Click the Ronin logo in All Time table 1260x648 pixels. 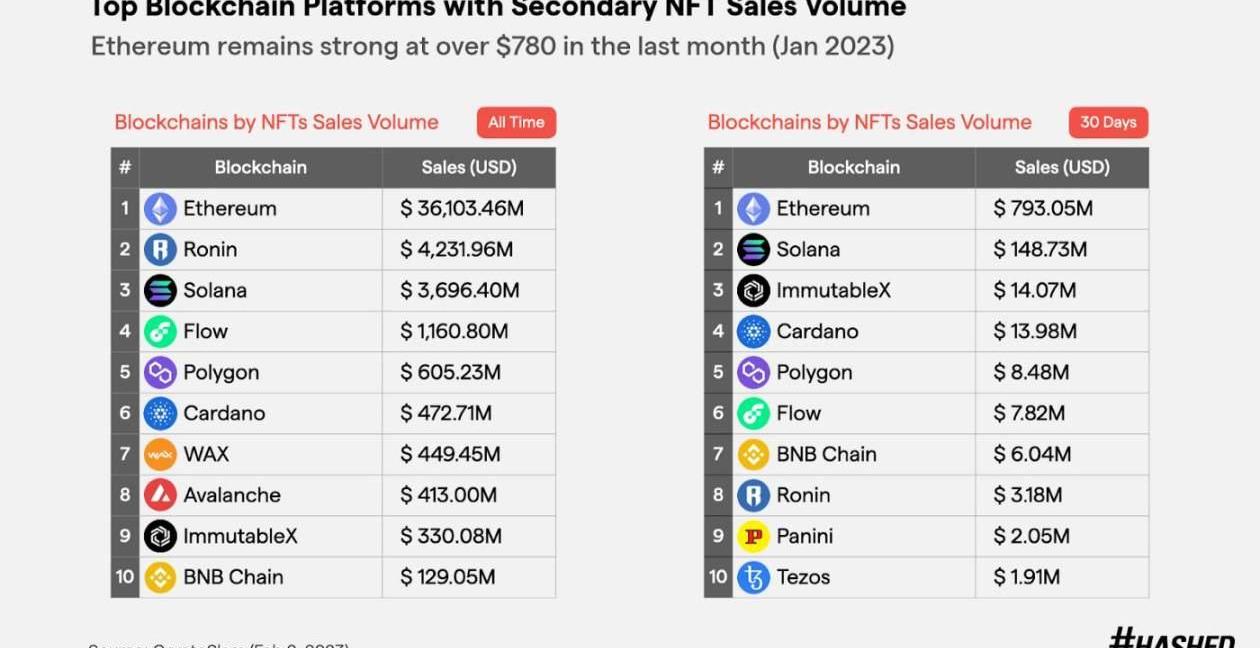(x=160, y=250)
